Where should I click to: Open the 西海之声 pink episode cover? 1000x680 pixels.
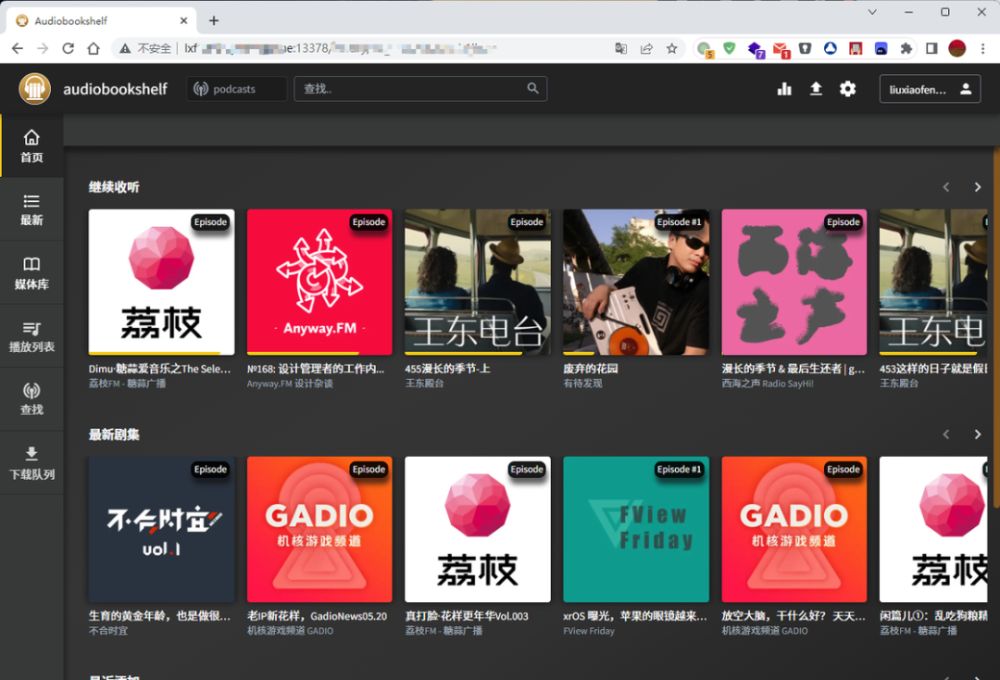click(794, 282)
